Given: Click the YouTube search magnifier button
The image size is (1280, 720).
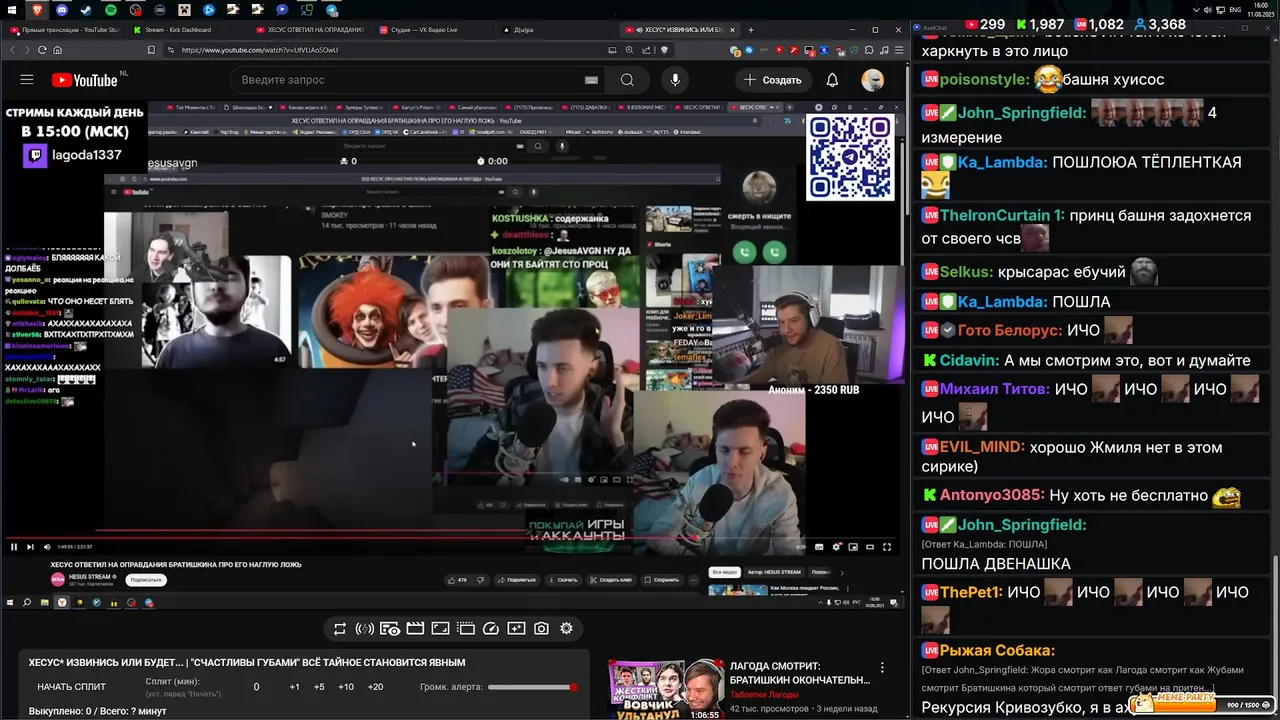Looking at the screenshot, I should click(627, 80).
